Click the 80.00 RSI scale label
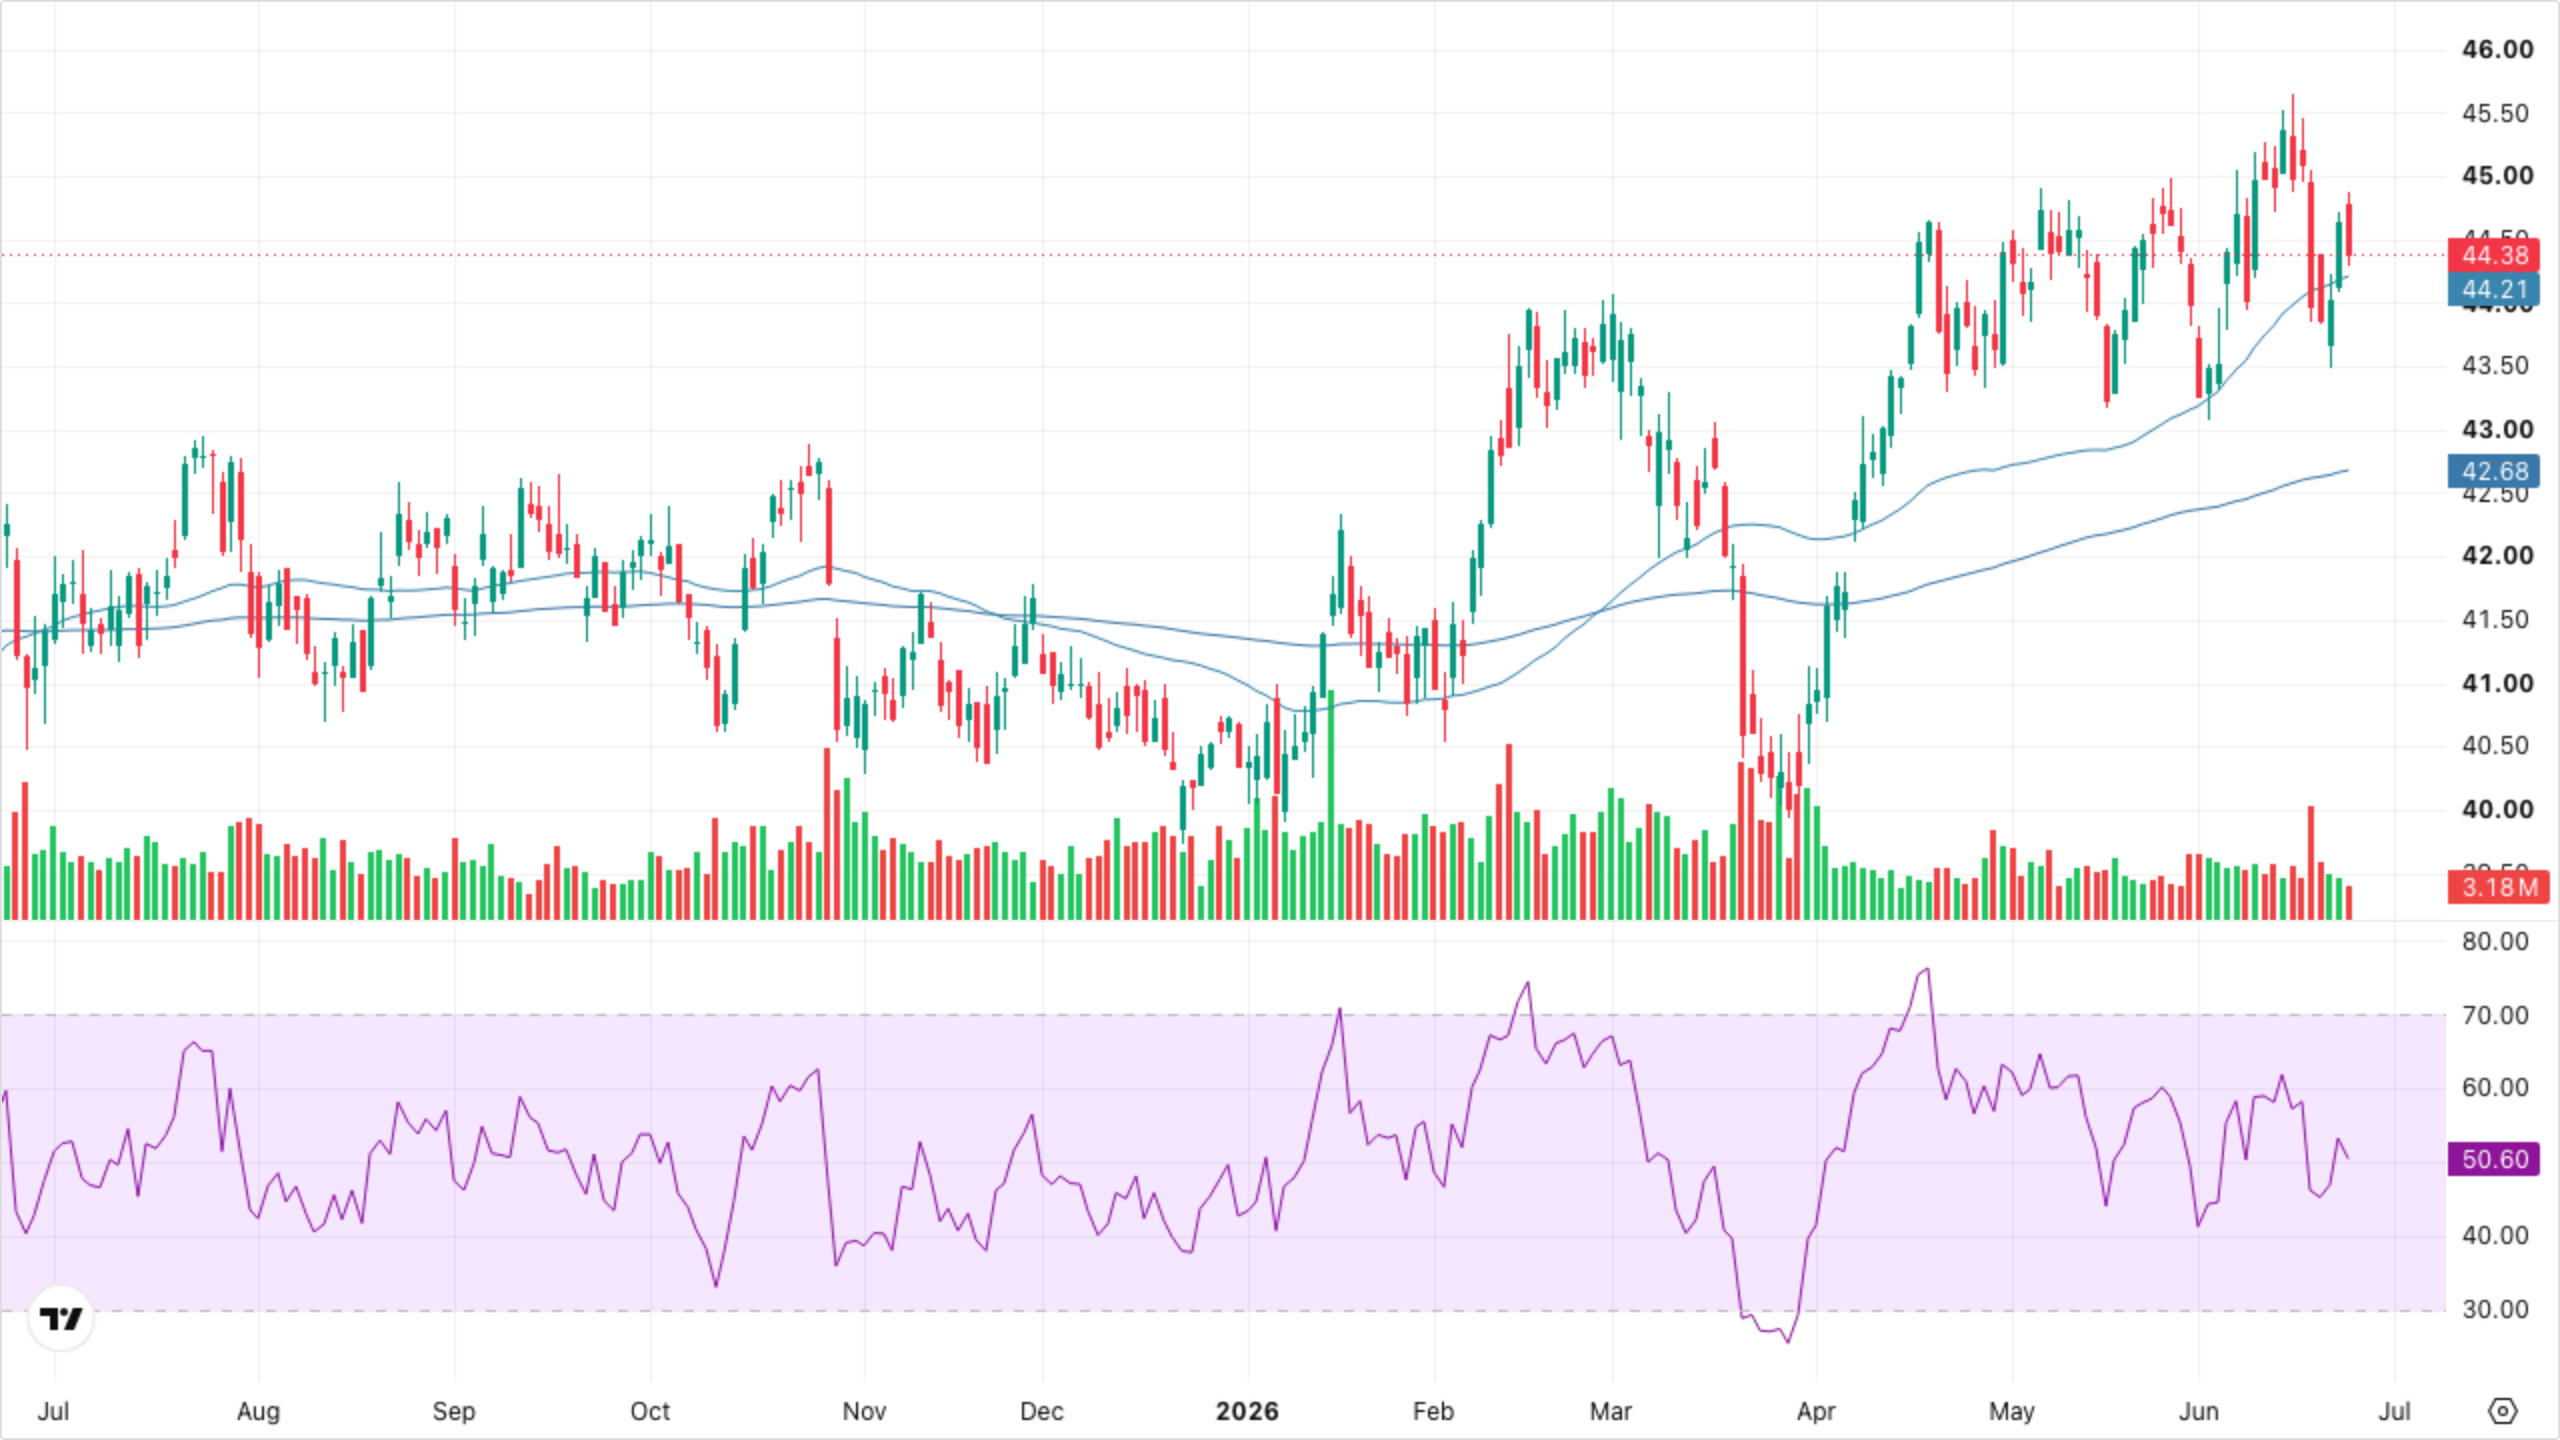2560x1440 pixels. (x=2495, y=941)
